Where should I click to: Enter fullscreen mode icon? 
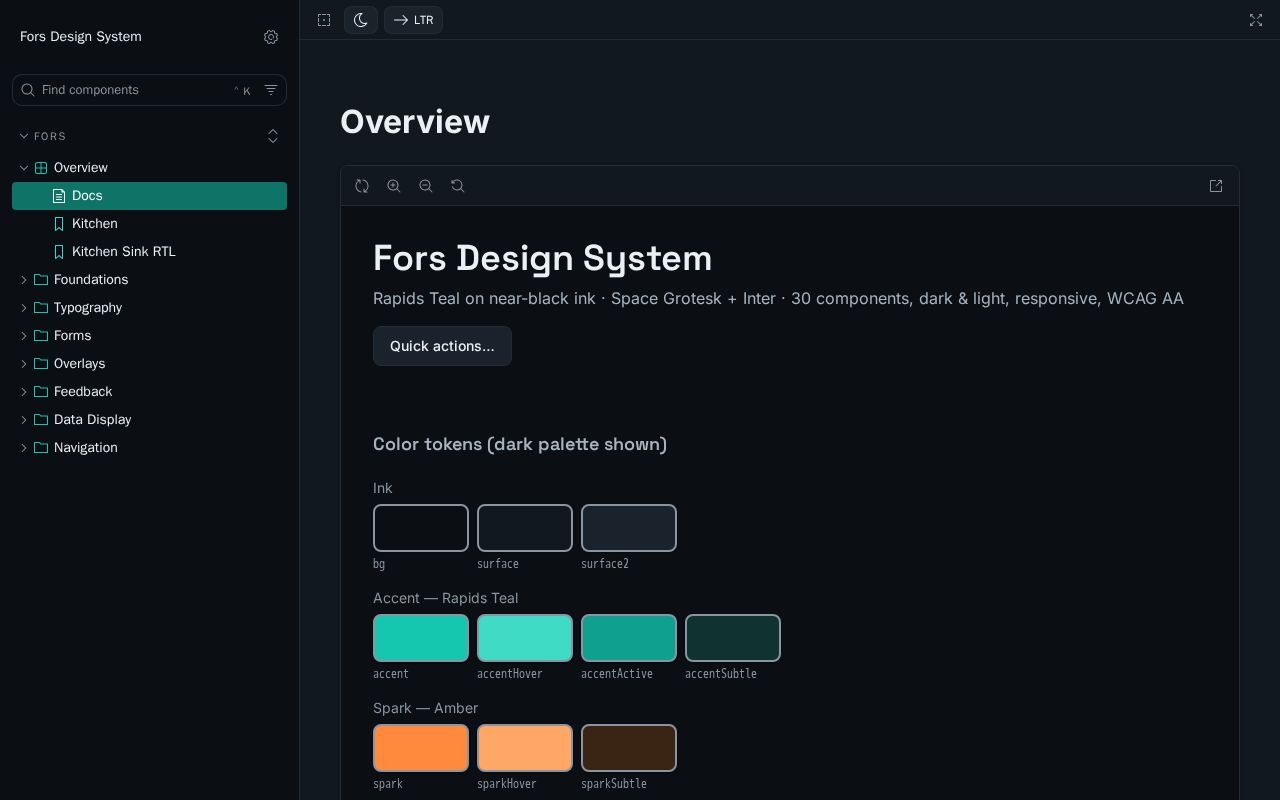1256,20
